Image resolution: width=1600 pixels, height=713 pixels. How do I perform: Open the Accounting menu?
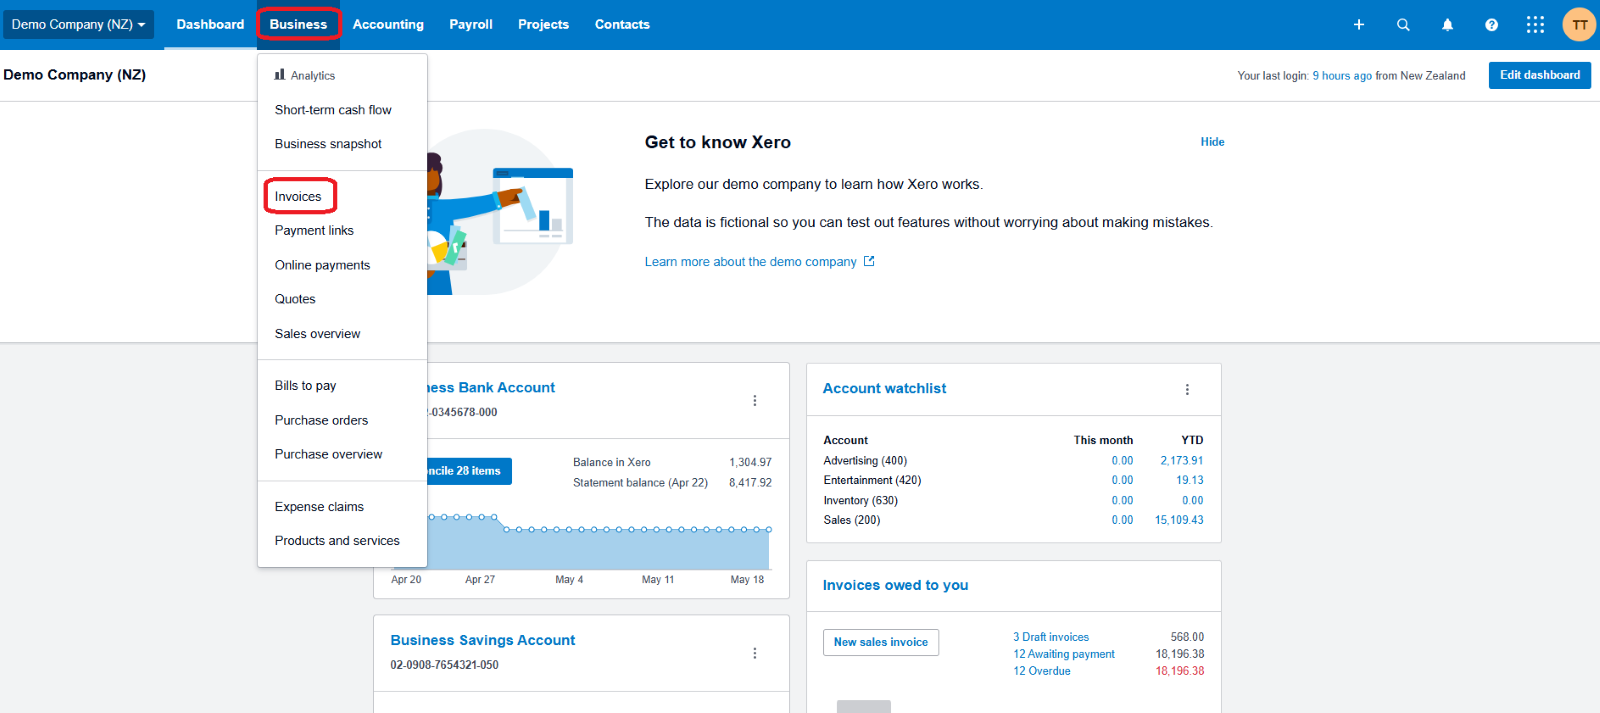click(x=388, y=25)
